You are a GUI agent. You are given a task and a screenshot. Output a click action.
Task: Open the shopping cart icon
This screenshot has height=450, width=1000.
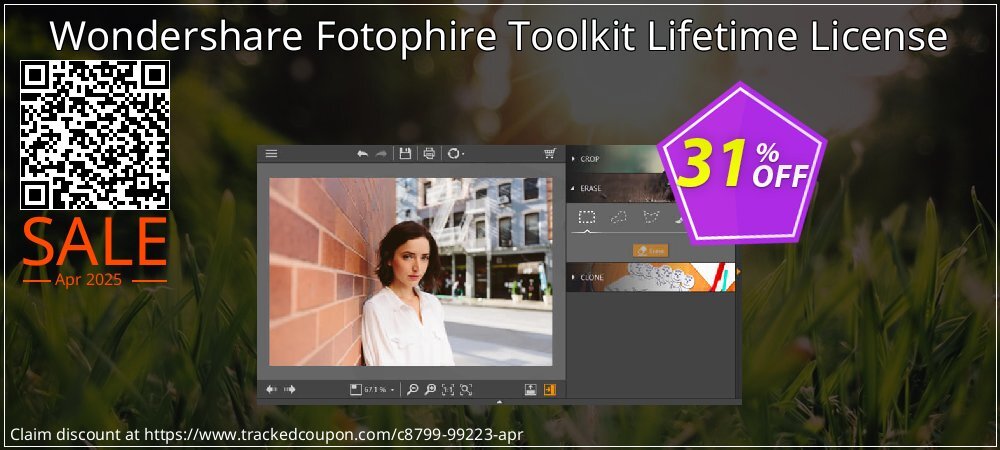[550, 154]
